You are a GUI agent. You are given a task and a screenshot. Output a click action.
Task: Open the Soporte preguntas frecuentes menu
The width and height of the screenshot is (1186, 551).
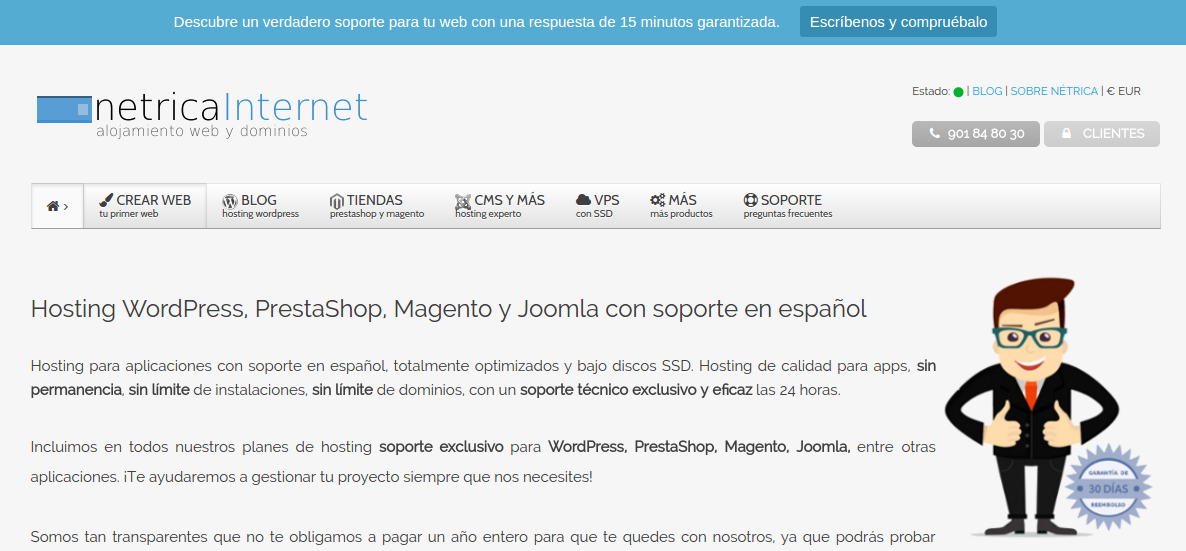point(787,206)
